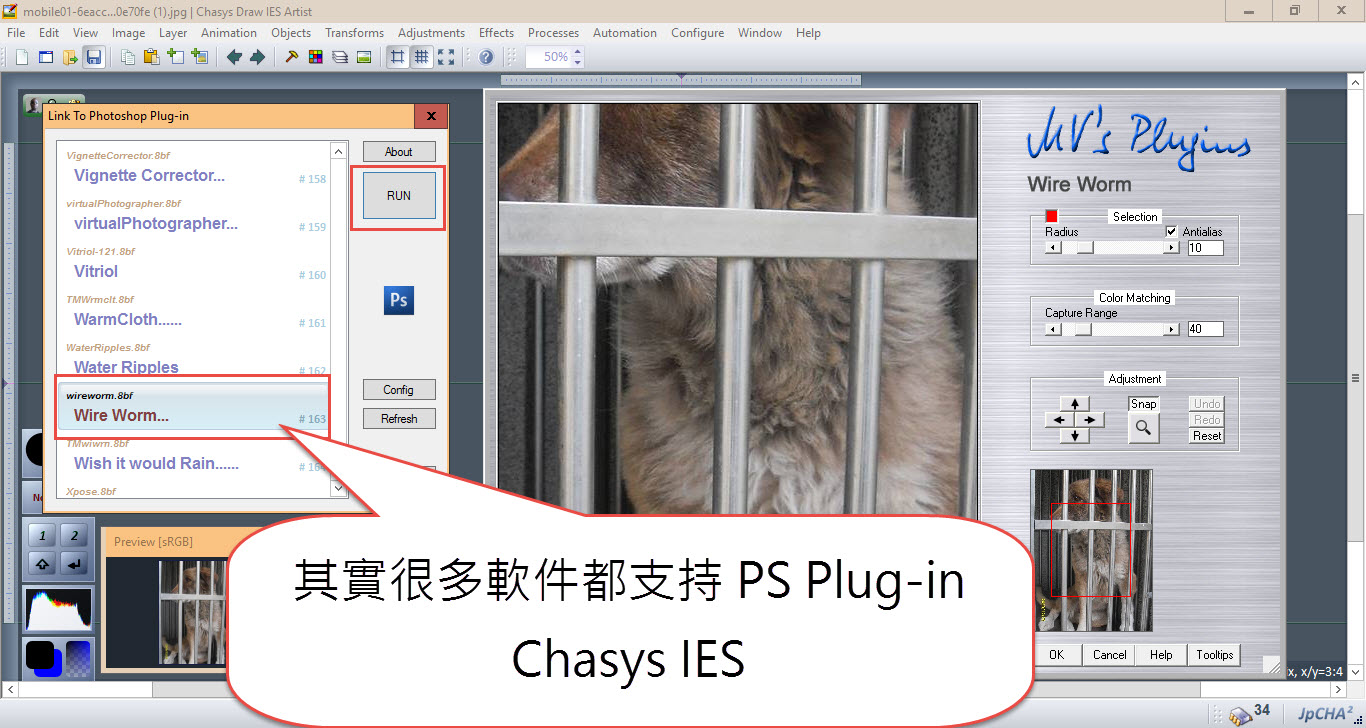
Task: Click the Open file folder icon
Action: pyautogui.click(x=70, y=57)
